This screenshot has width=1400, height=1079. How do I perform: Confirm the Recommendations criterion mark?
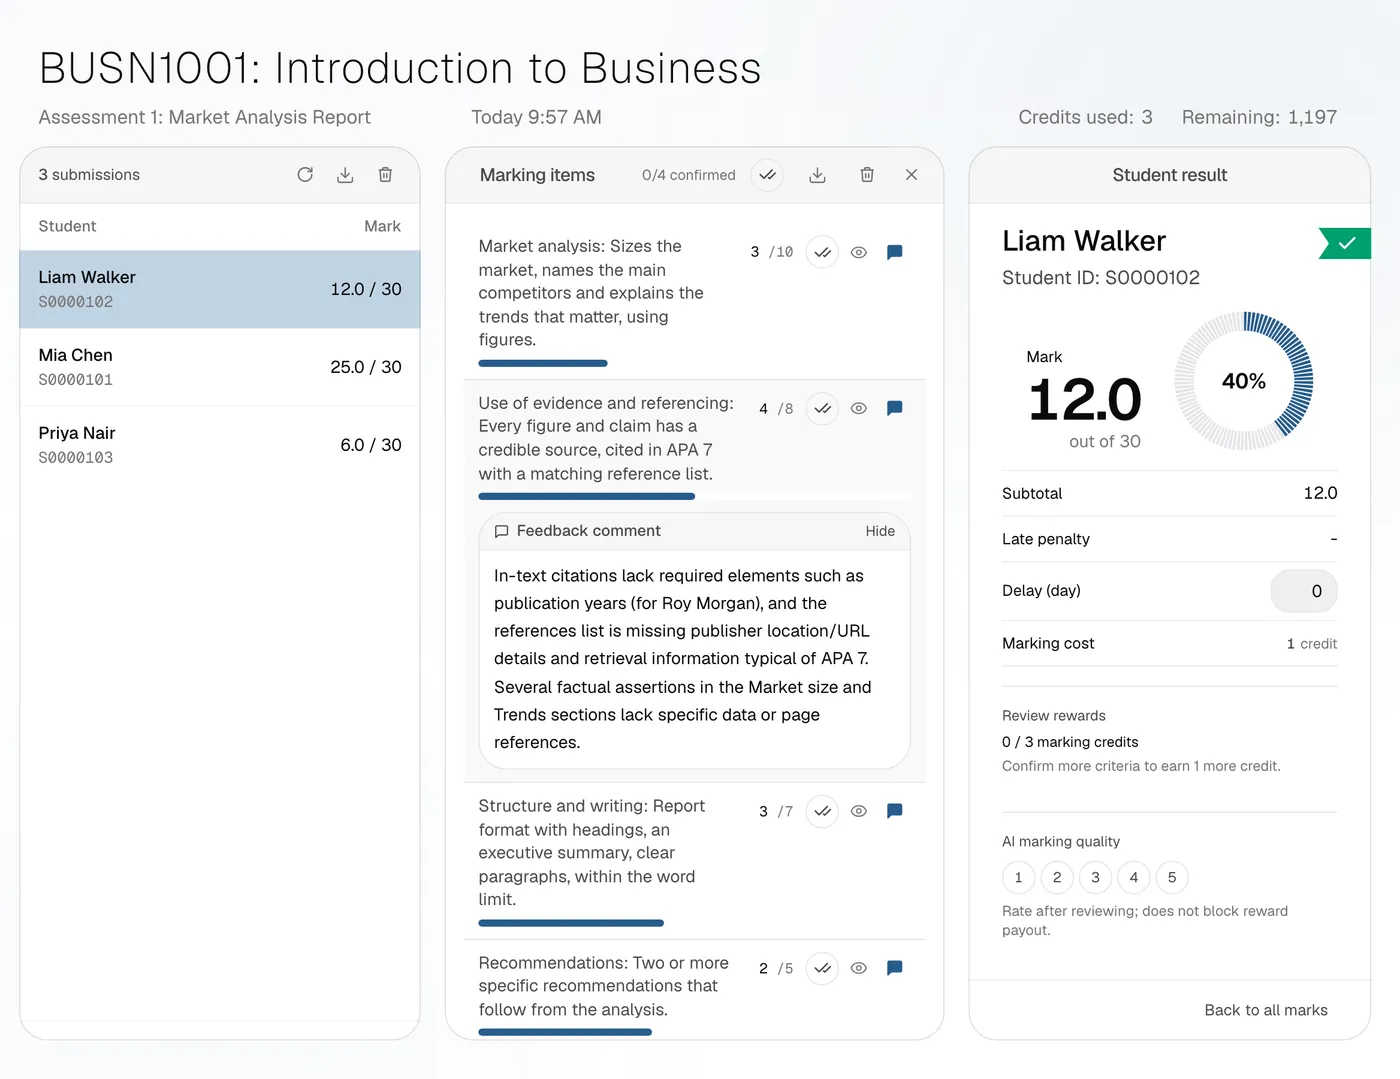point(822,968)
